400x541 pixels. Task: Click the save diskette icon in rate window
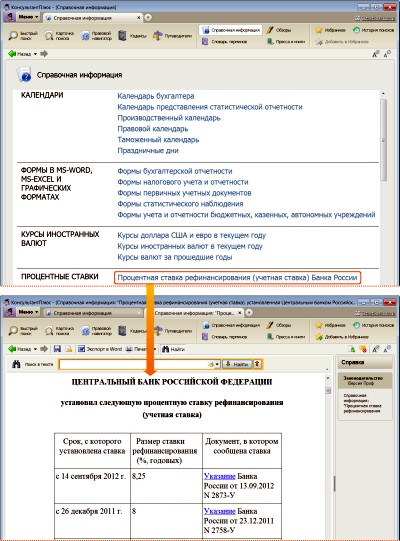tap(57, 349)
